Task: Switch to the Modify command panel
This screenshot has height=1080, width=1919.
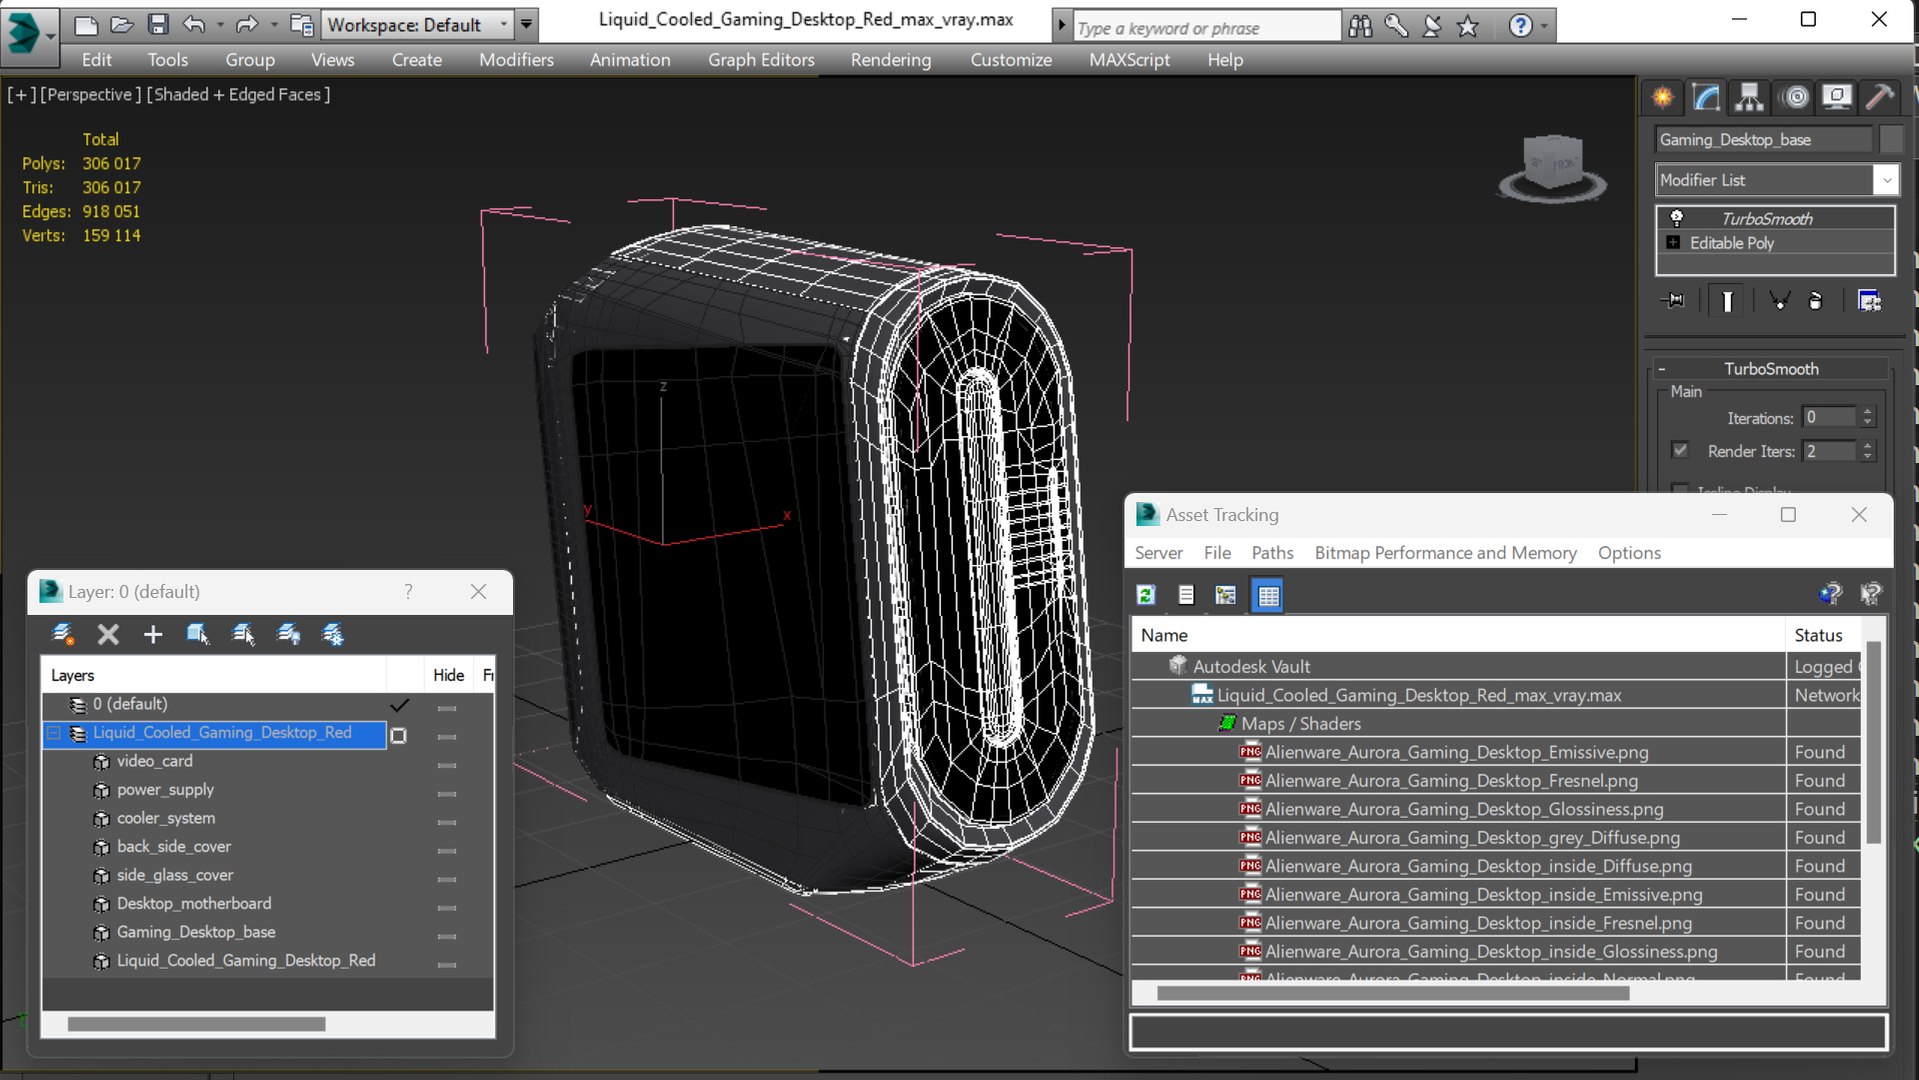Action: point(1706,97)
